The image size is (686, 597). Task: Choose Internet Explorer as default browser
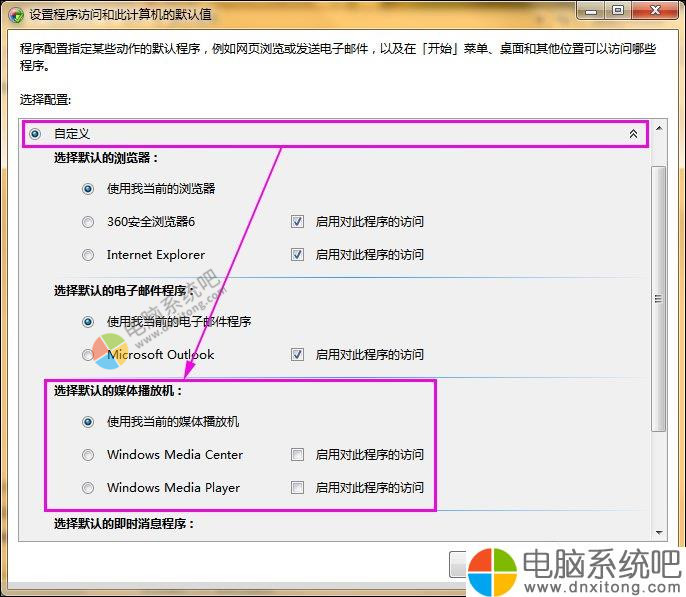tap(89, 255)
